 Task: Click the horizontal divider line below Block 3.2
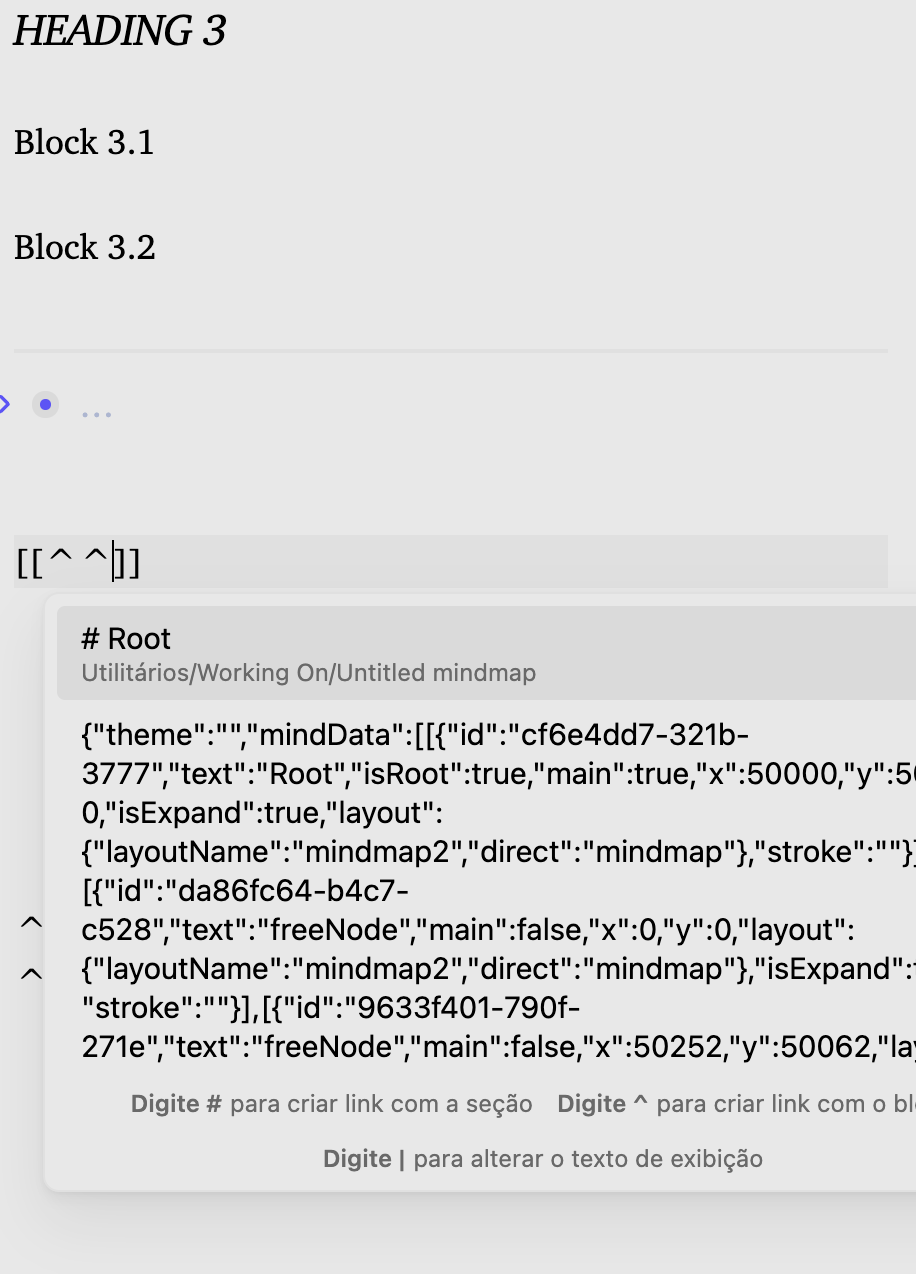pos(450,351)
